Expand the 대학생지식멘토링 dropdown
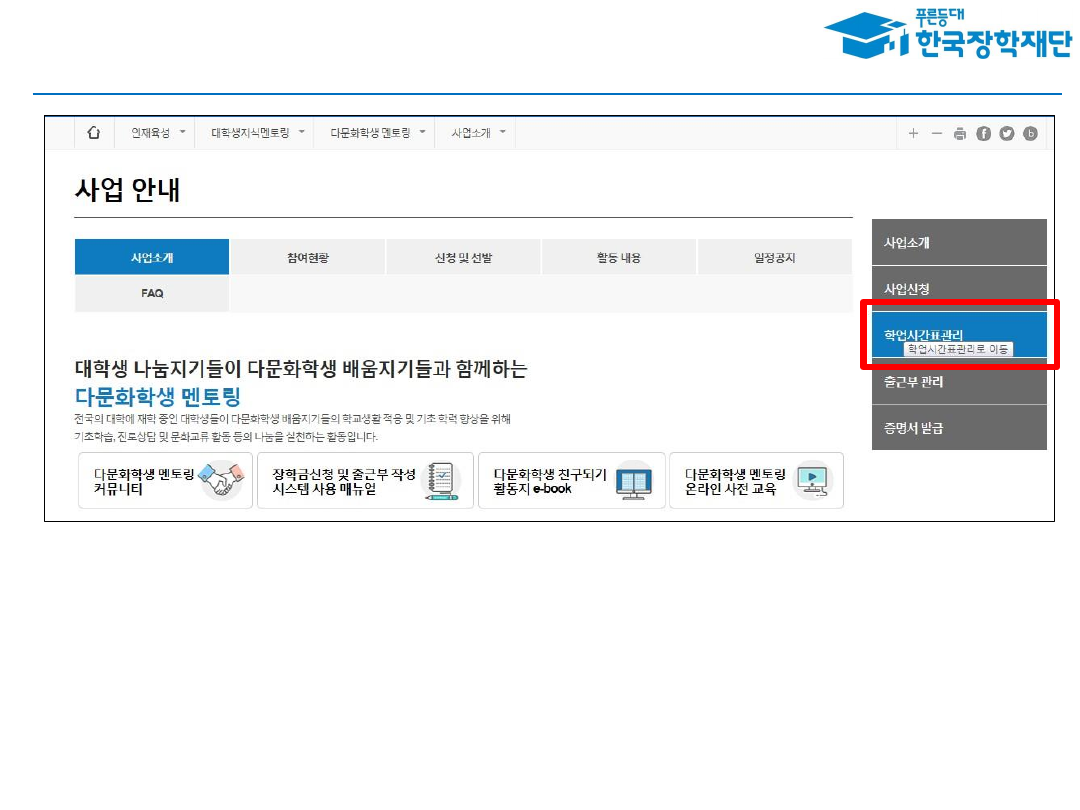Screen dimensions: 1080x810 tap(257, 133)
